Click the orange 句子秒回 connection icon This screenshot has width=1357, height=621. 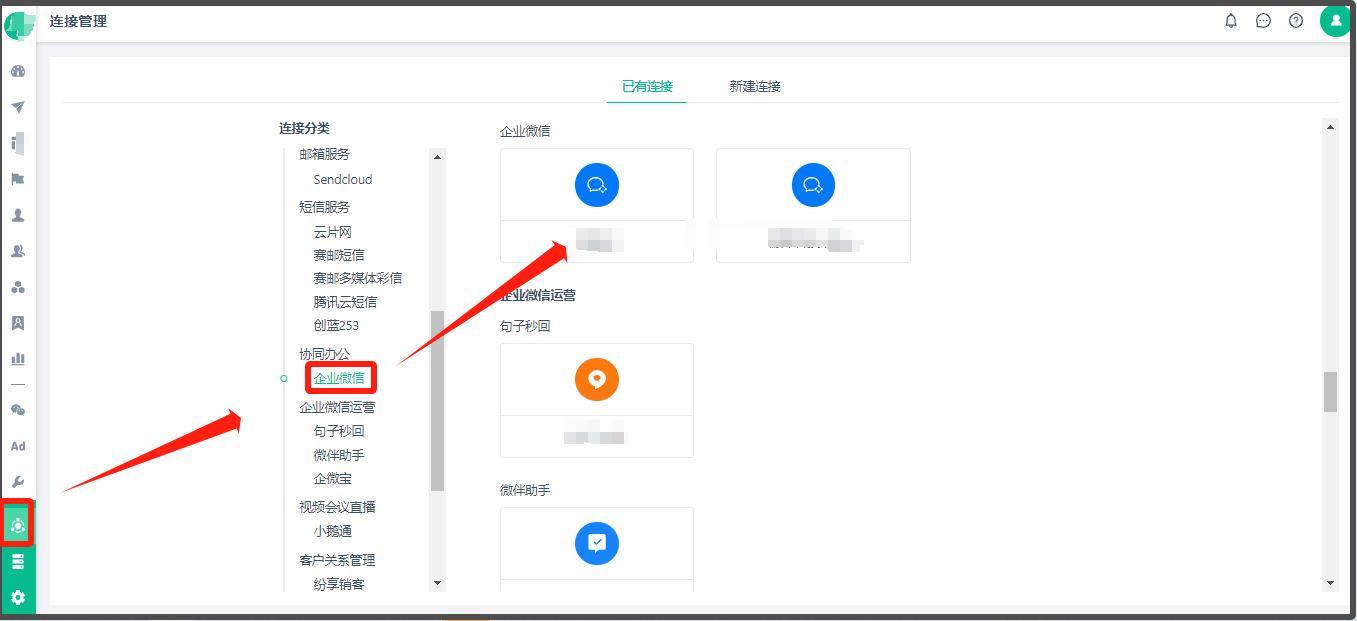coord(597,379)
